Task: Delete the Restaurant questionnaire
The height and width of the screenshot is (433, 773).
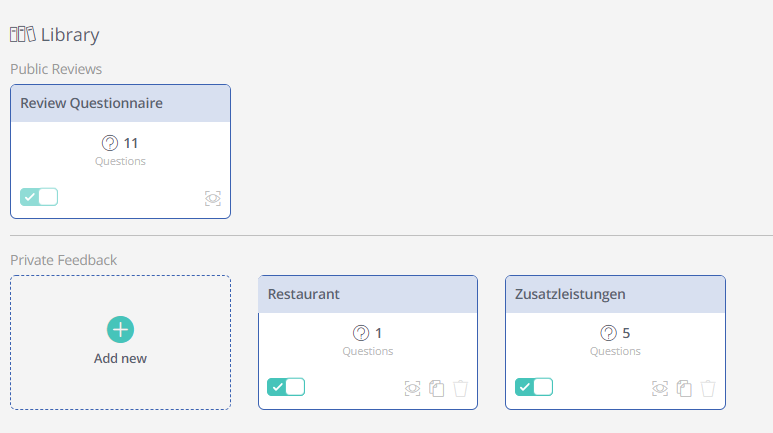Action: pyautogui.click(x=460, y=389)
